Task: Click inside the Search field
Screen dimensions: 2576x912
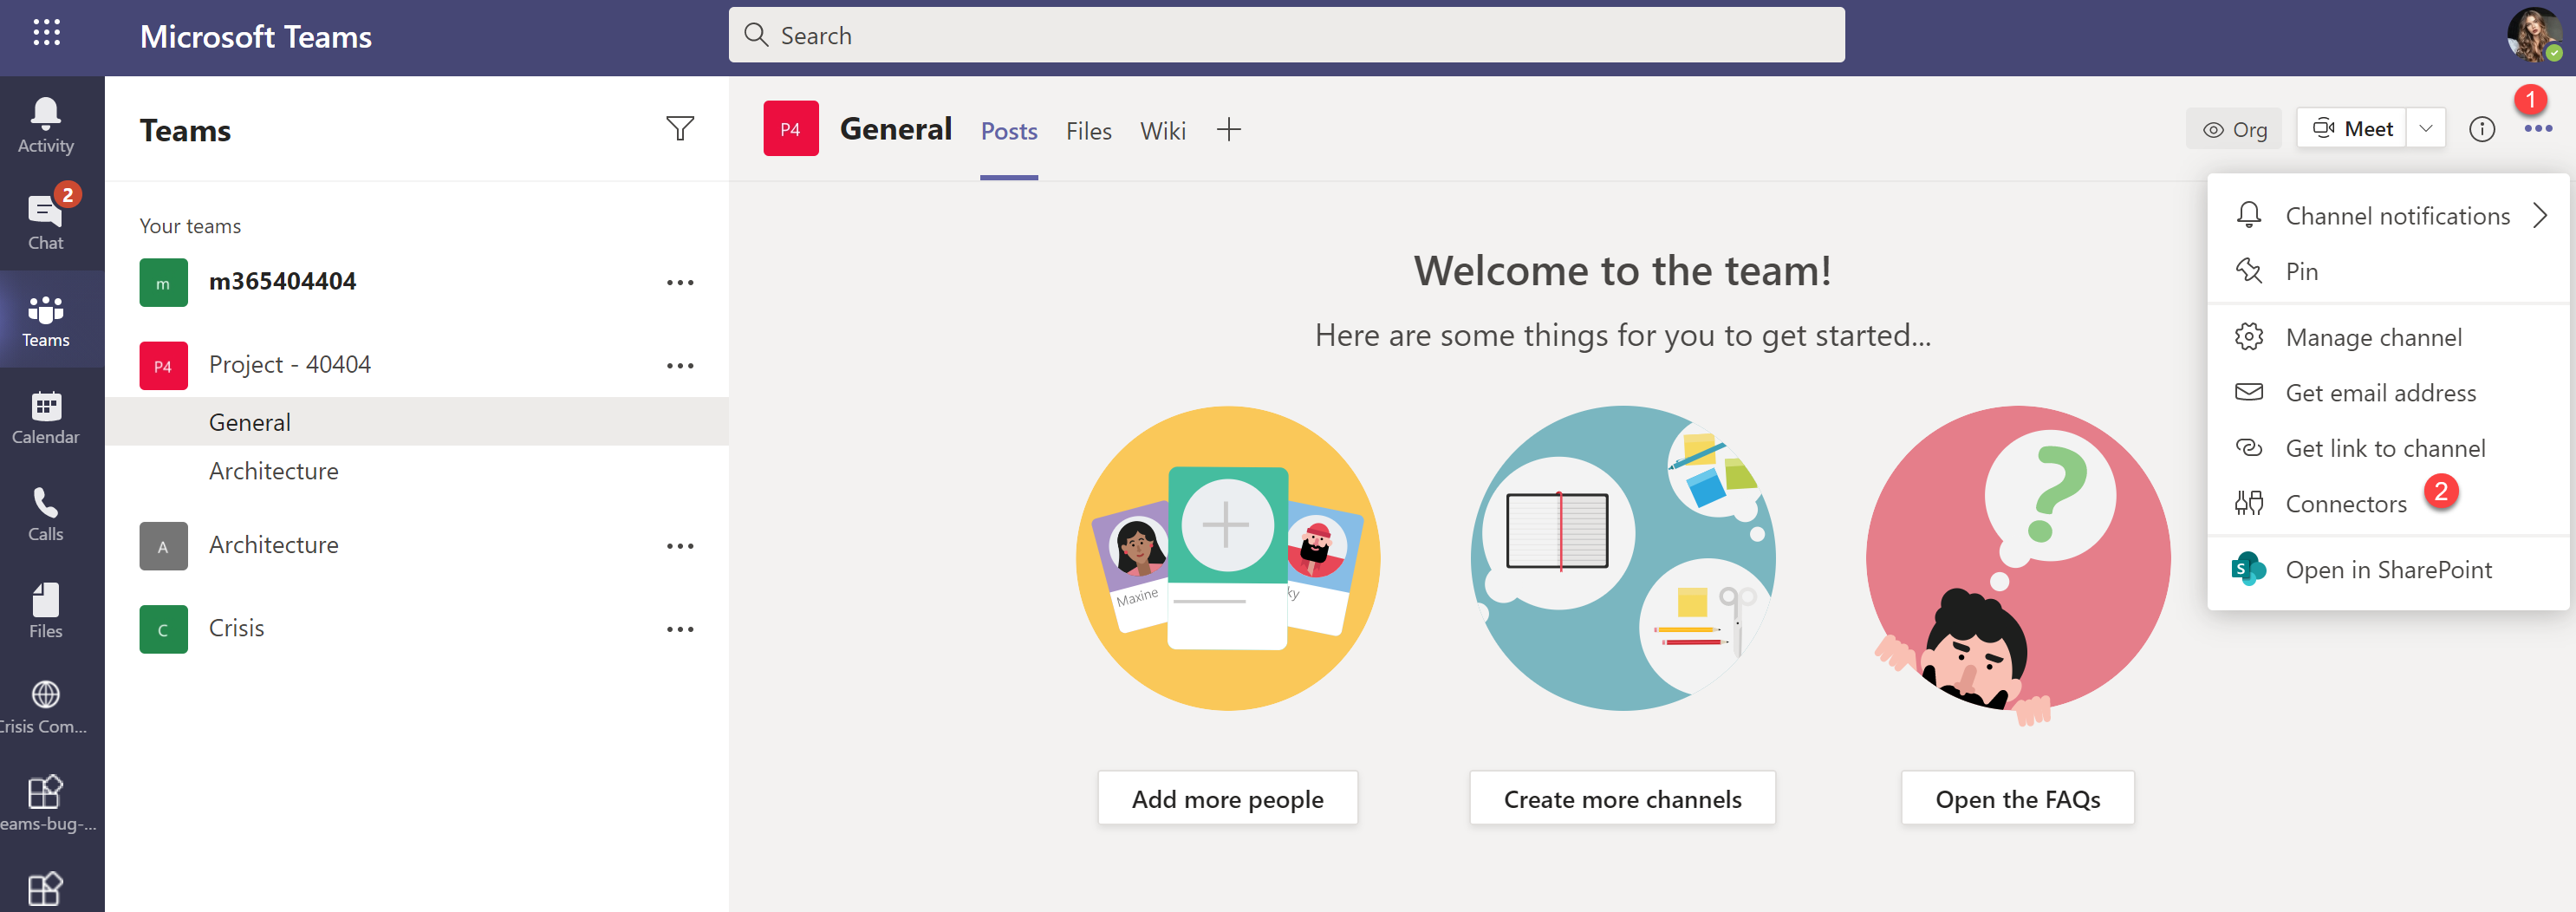Action: click(1288, 34)
